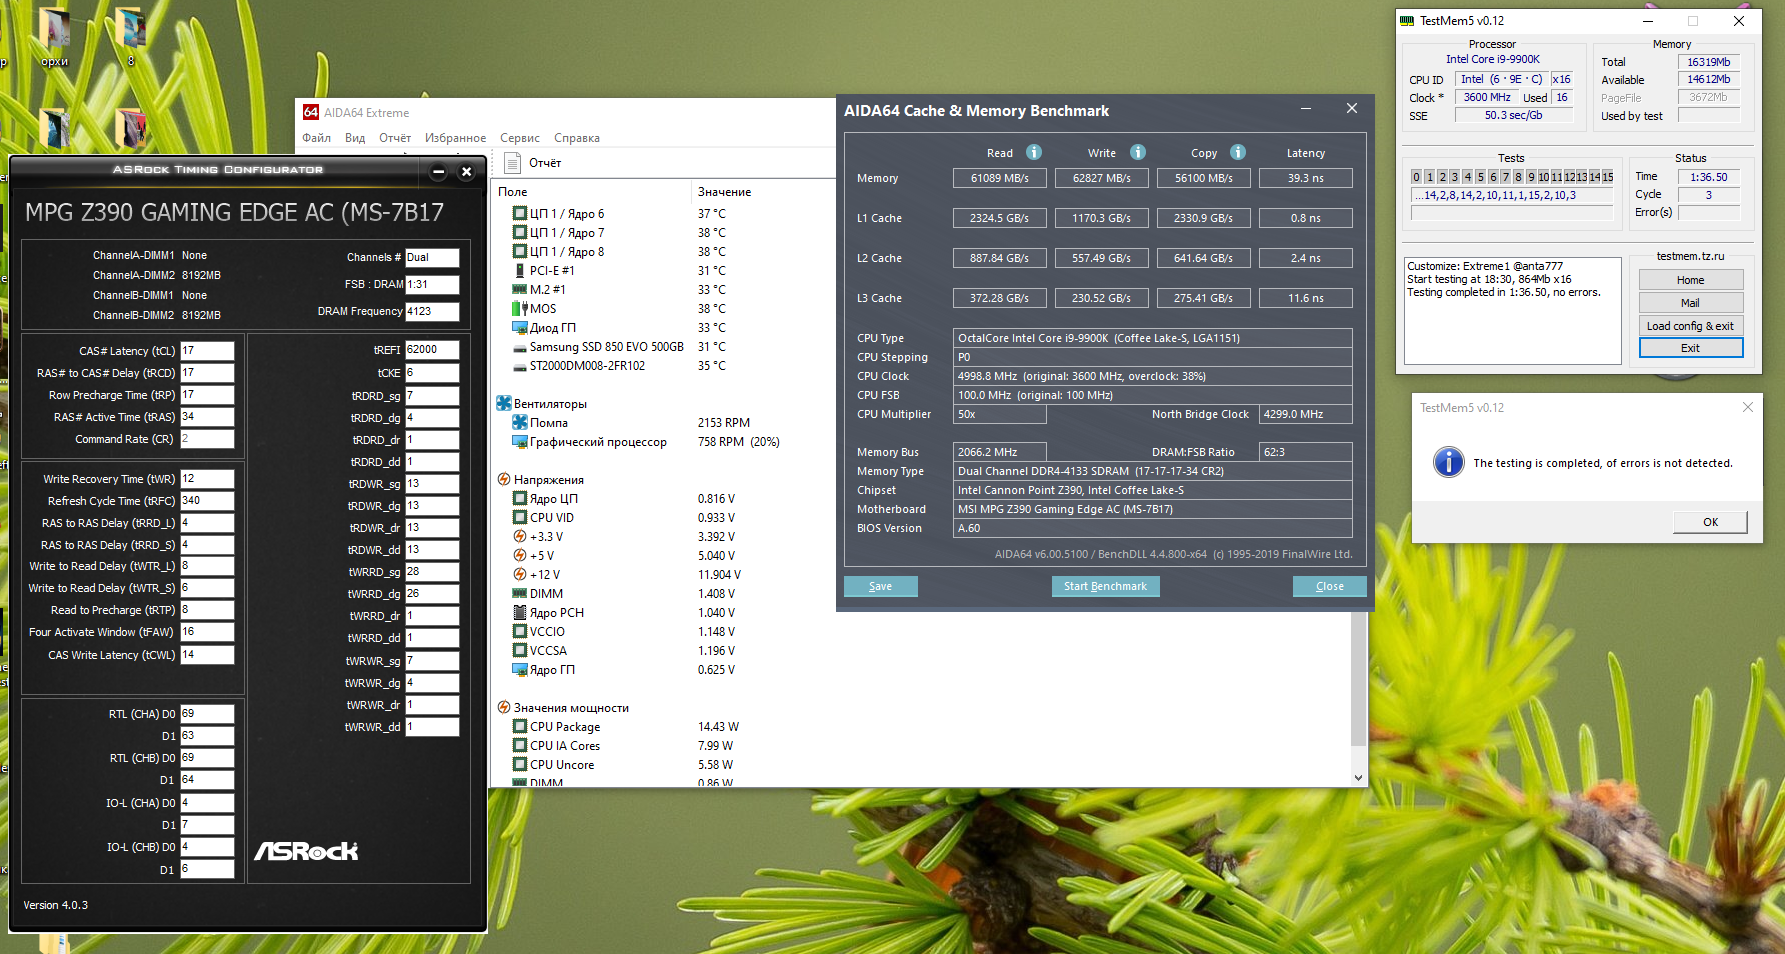Image resolution: width=1785 pixels, height=954 pixels.
Task: Open the Файл menu in AIDA64
Action: point(317,138)
